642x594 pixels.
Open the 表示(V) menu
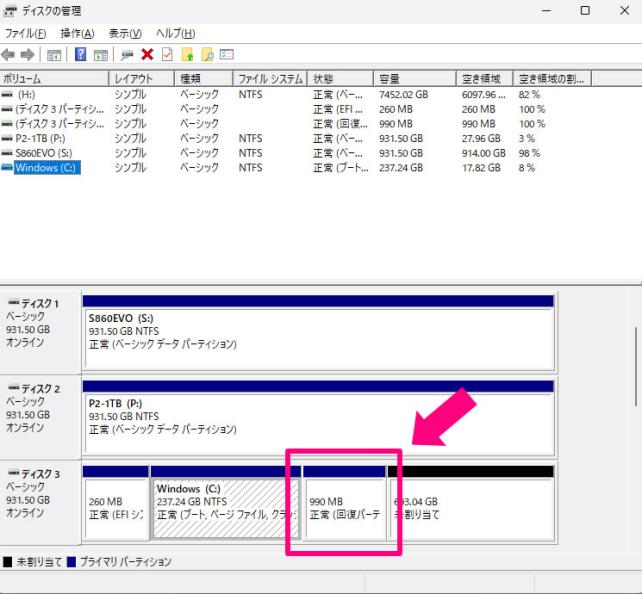tap(125, 34)
